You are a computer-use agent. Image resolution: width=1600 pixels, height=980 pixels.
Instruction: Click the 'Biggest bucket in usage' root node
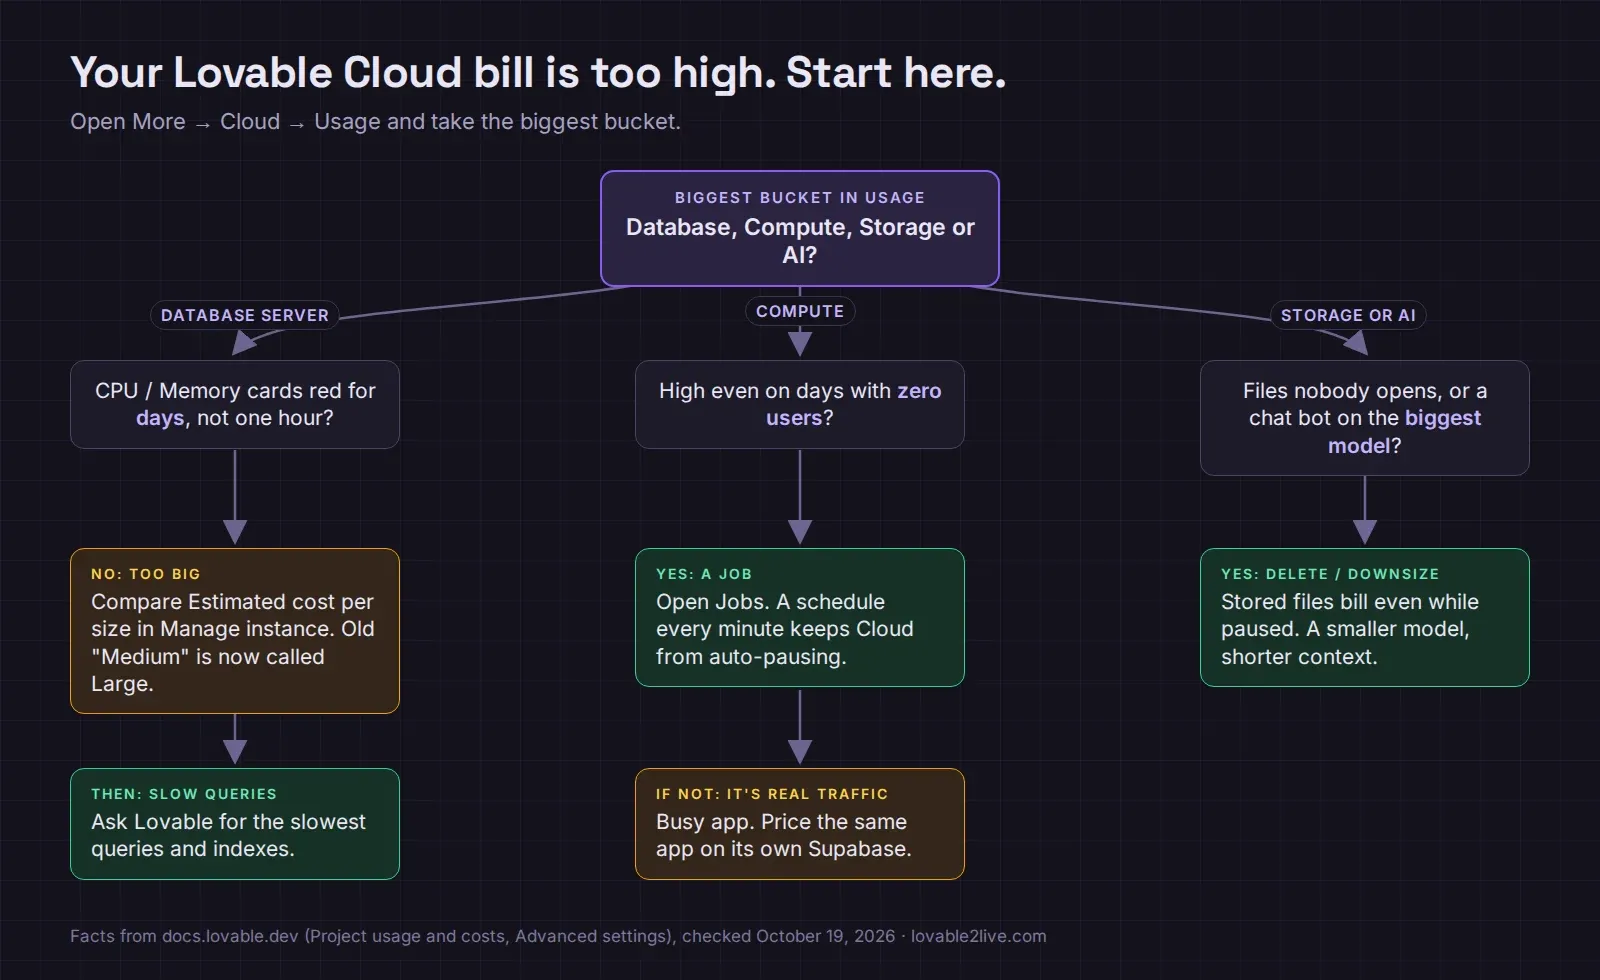pos(800,228)
